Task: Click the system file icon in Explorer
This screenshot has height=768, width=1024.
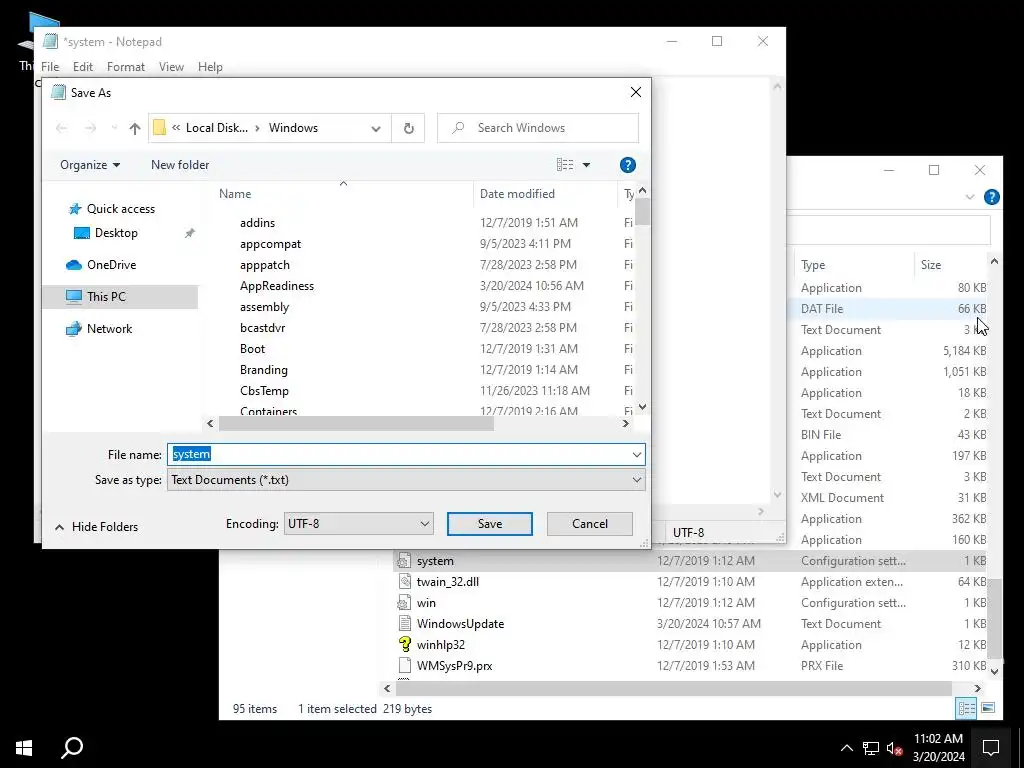Action: pyautogui.click(x=404, y=561)
